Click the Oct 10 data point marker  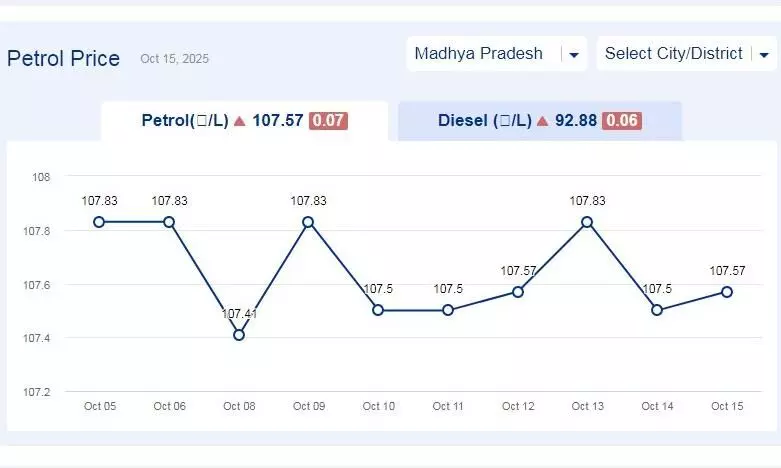tap(378, 310)
